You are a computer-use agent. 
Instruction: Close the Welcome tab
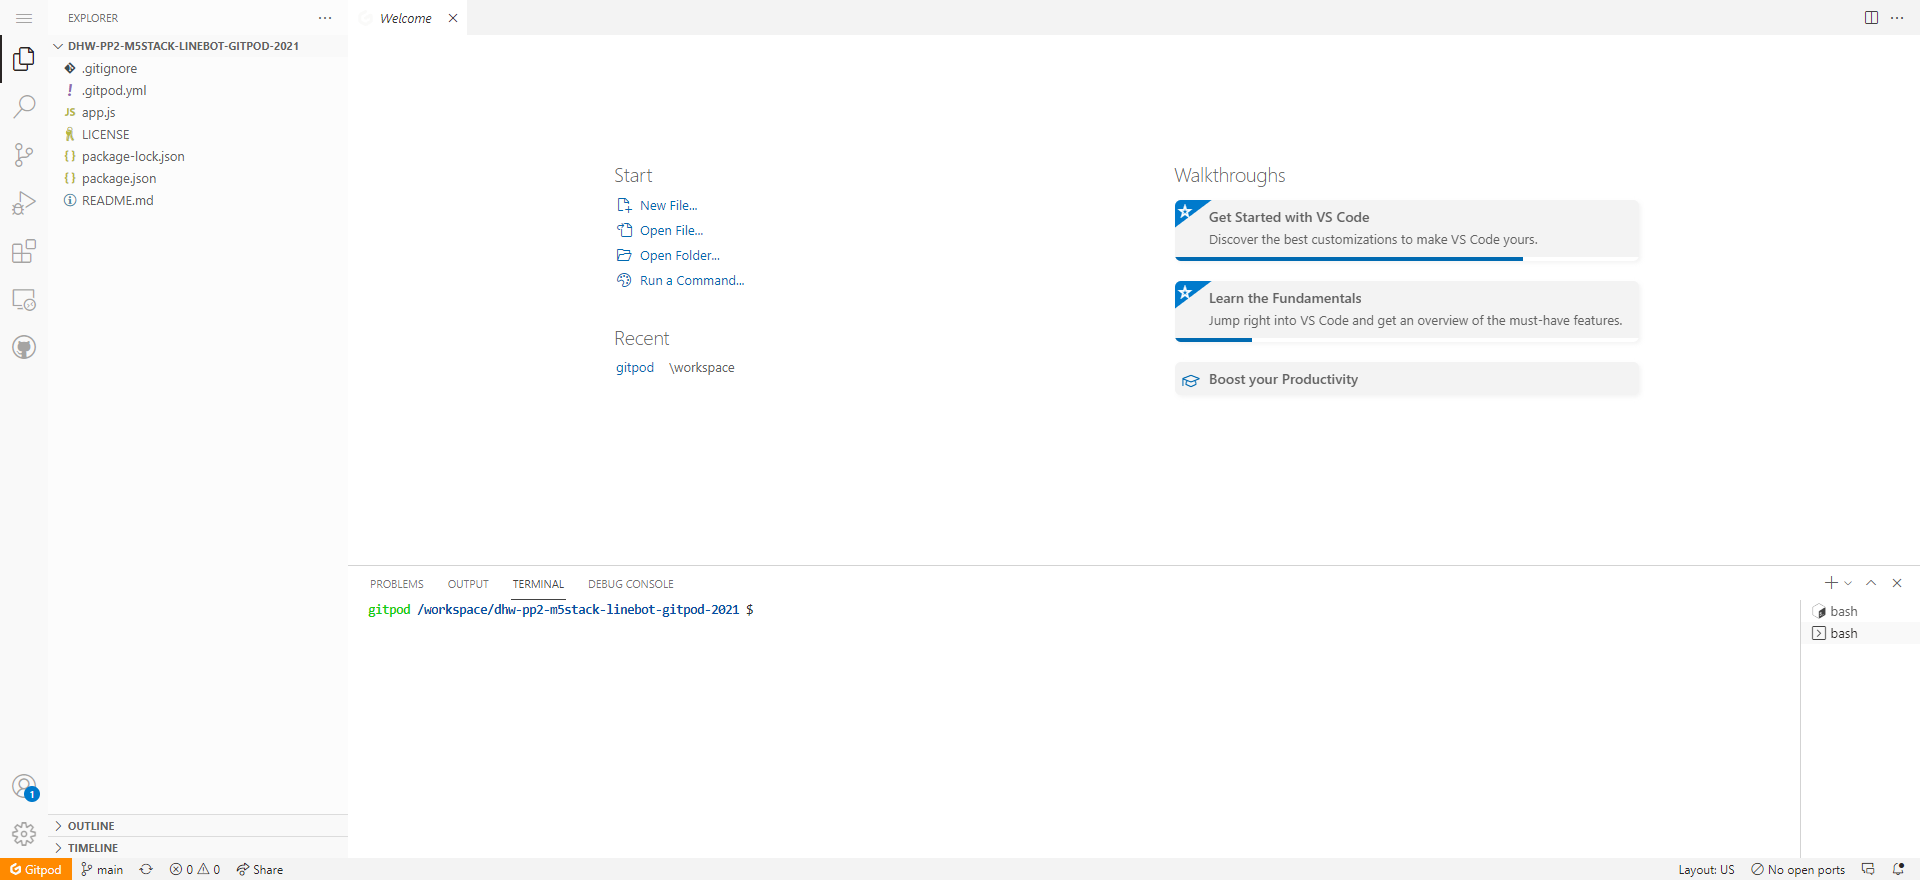[453, 18]
